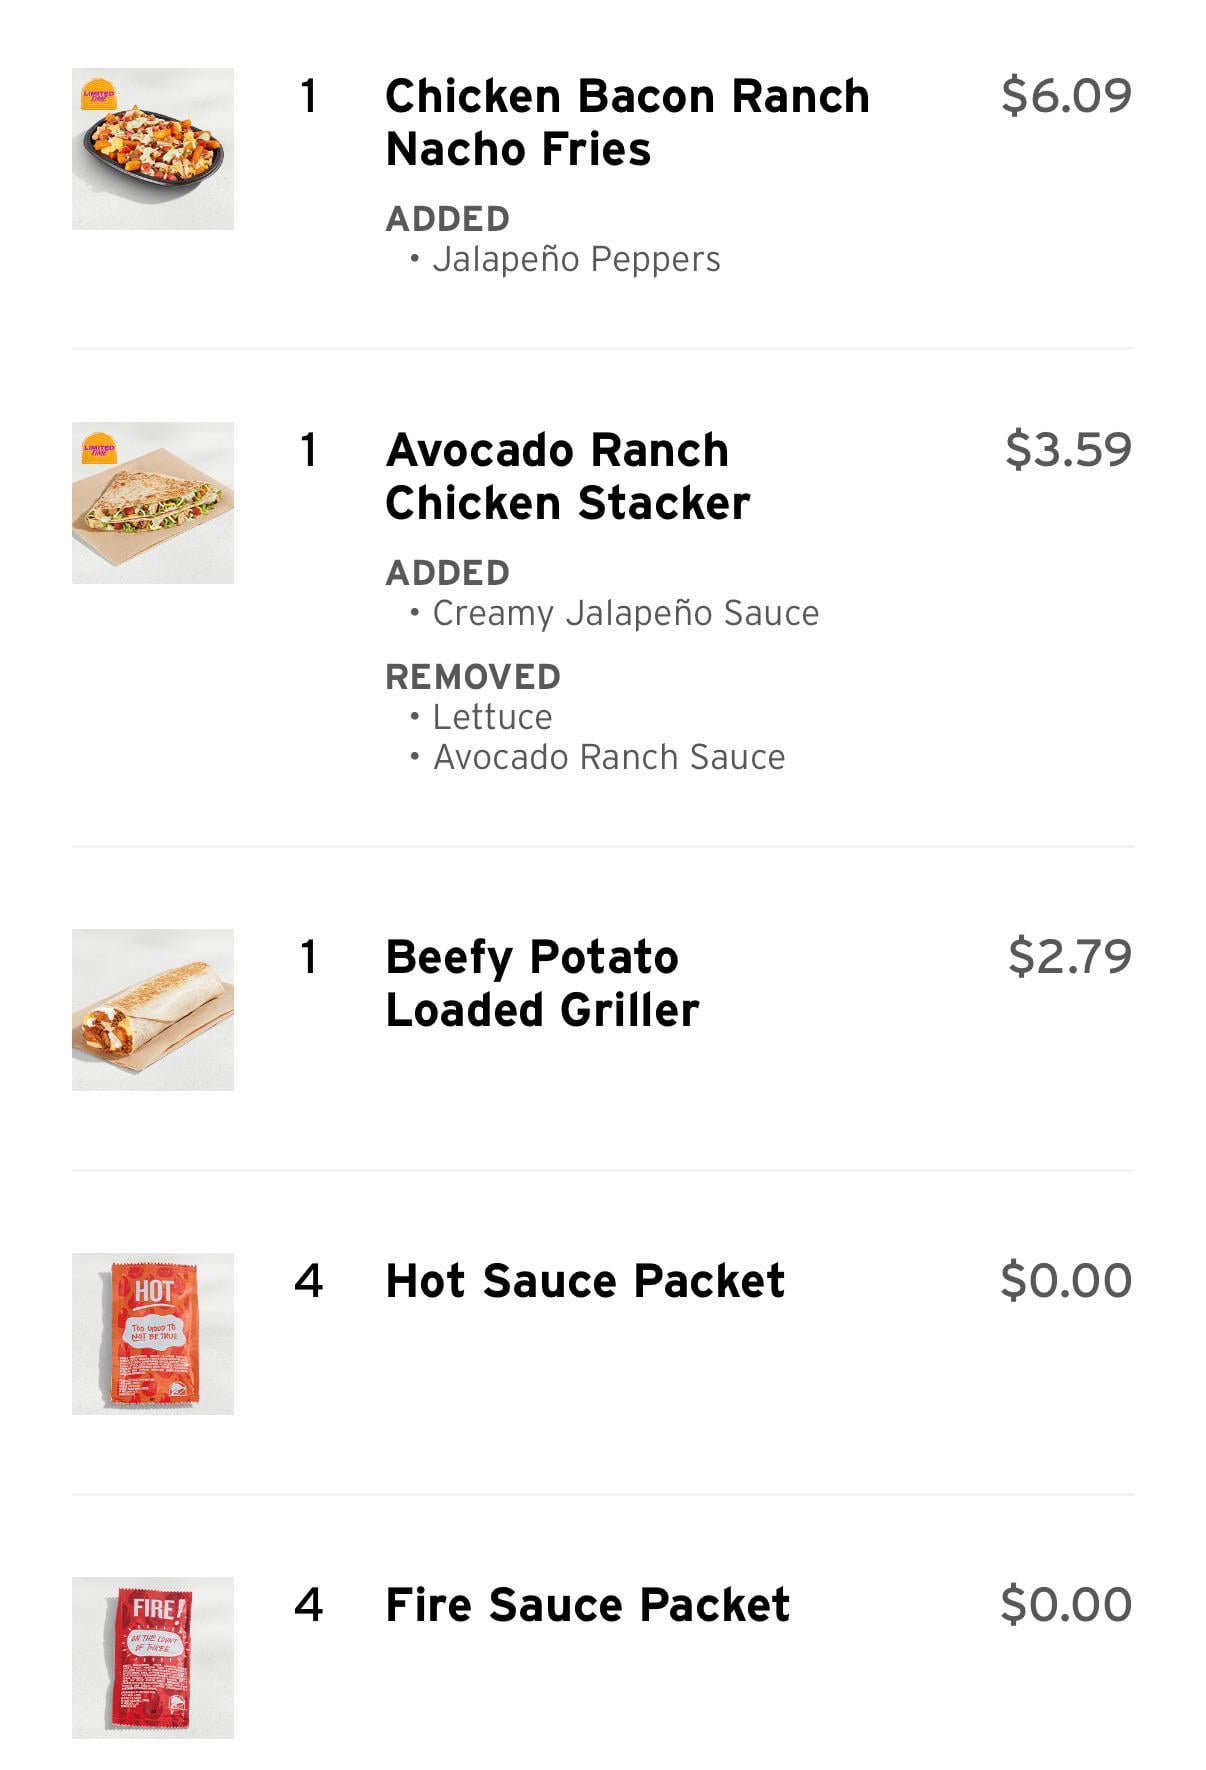The height and width of the screenshot is (1770, 1206).
Task: Click the $6.09 price
Action: 1066,95
